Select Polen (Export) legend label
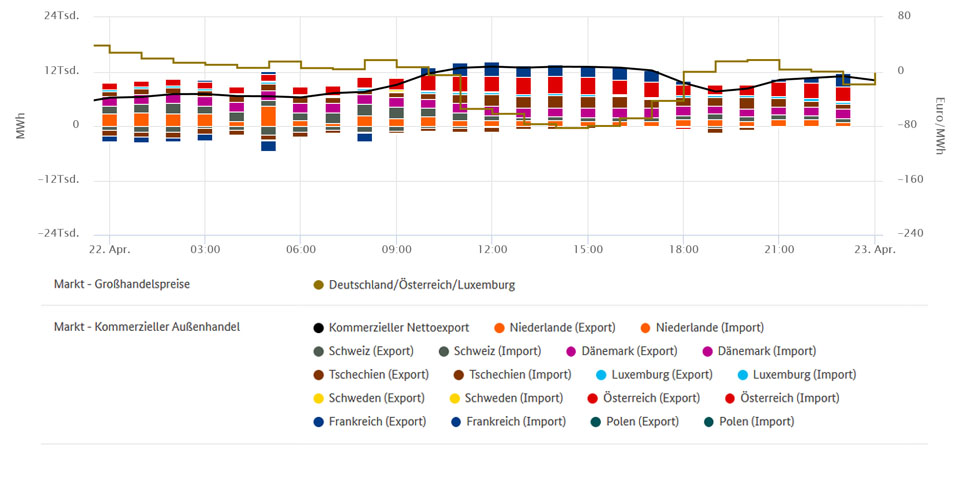The width and height of the screenshot is (960, 500). [642, 422]
